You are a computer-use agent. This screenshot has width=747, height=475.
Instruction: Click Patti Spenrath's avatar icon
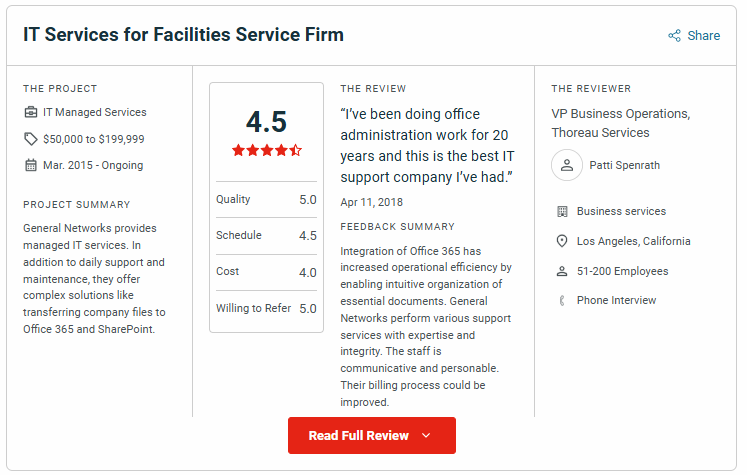tap(567, 165)
